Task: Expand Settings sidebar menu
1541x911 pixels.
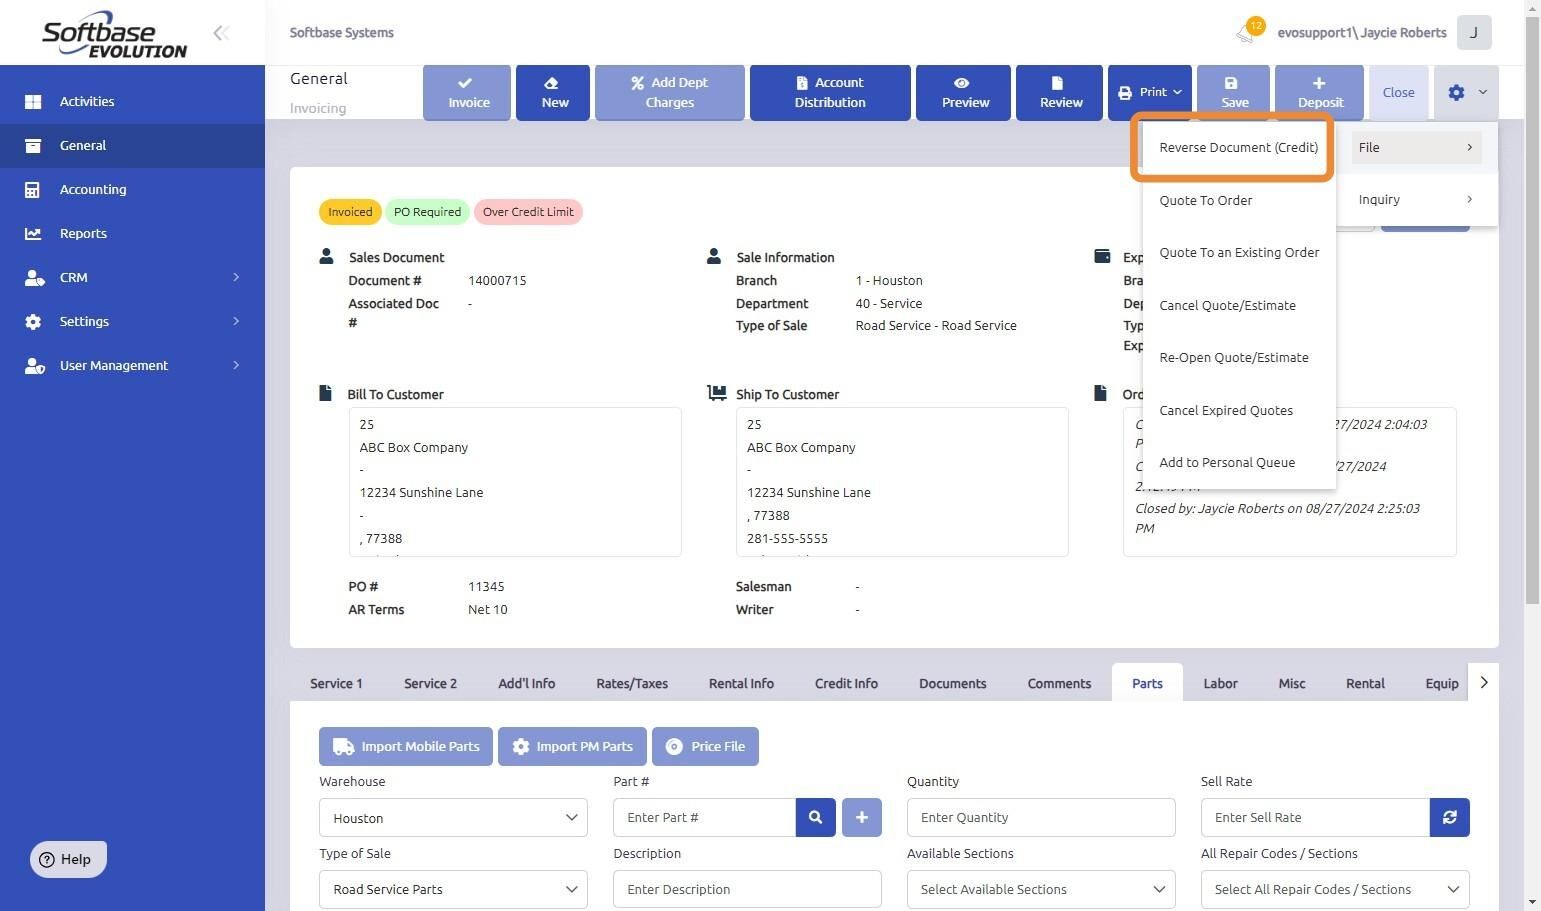Action: point(132,322)
